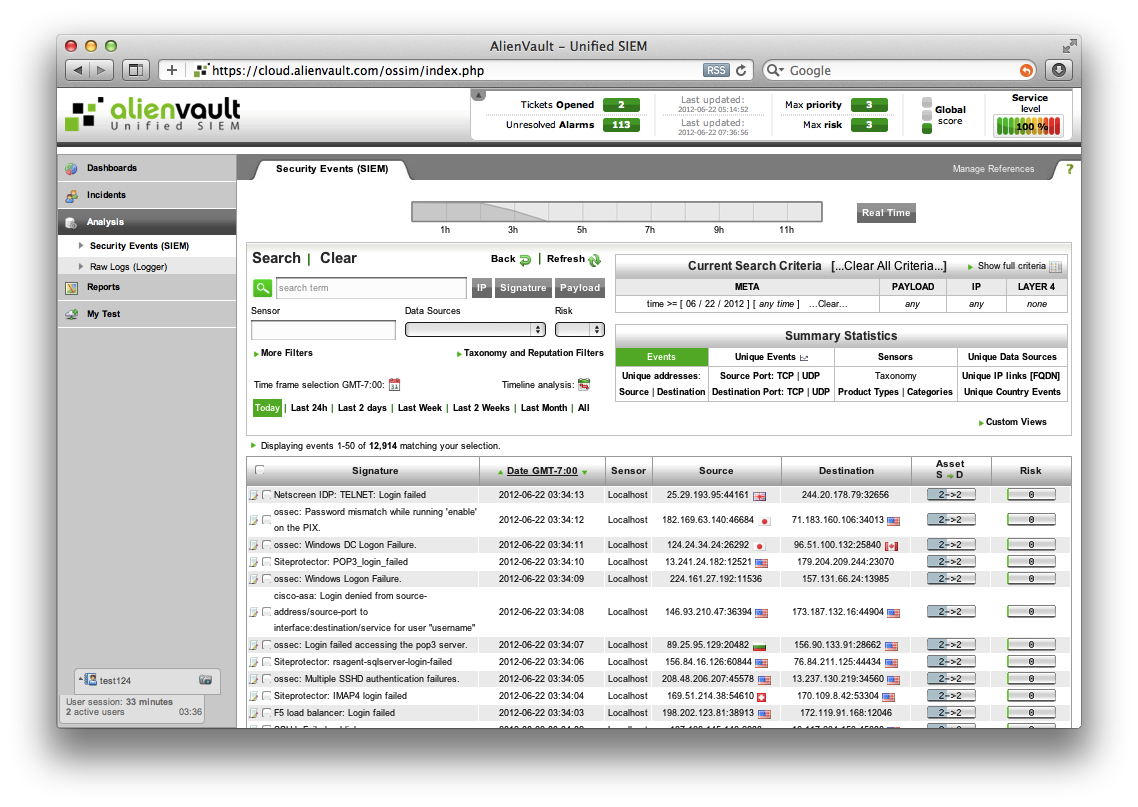Click the bookmarks book icon in toolbar
The image size is (1138, 807).
tap(135, 70)
